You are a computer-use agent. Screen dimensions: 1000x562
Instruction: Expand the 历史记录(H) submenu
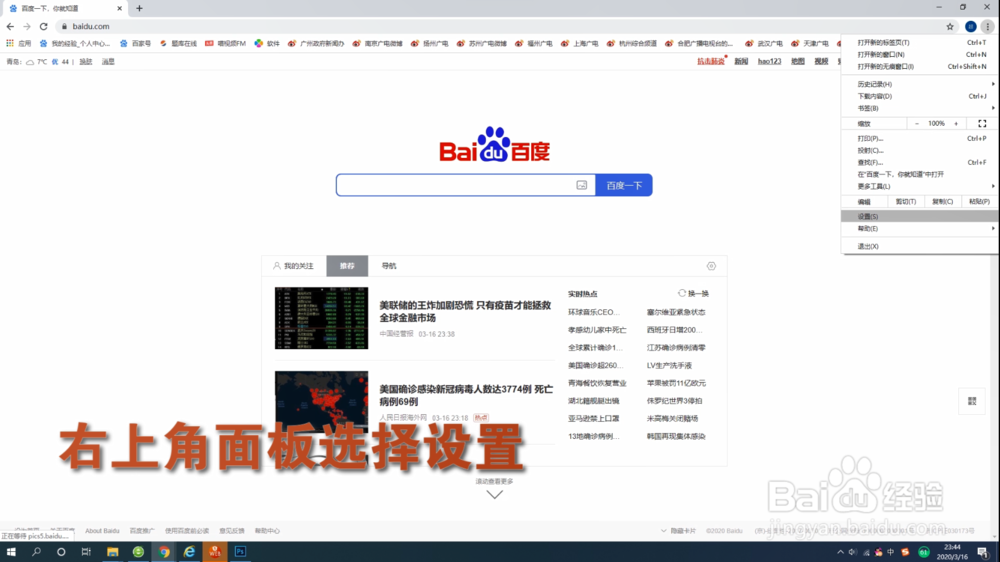pos(920,84)
